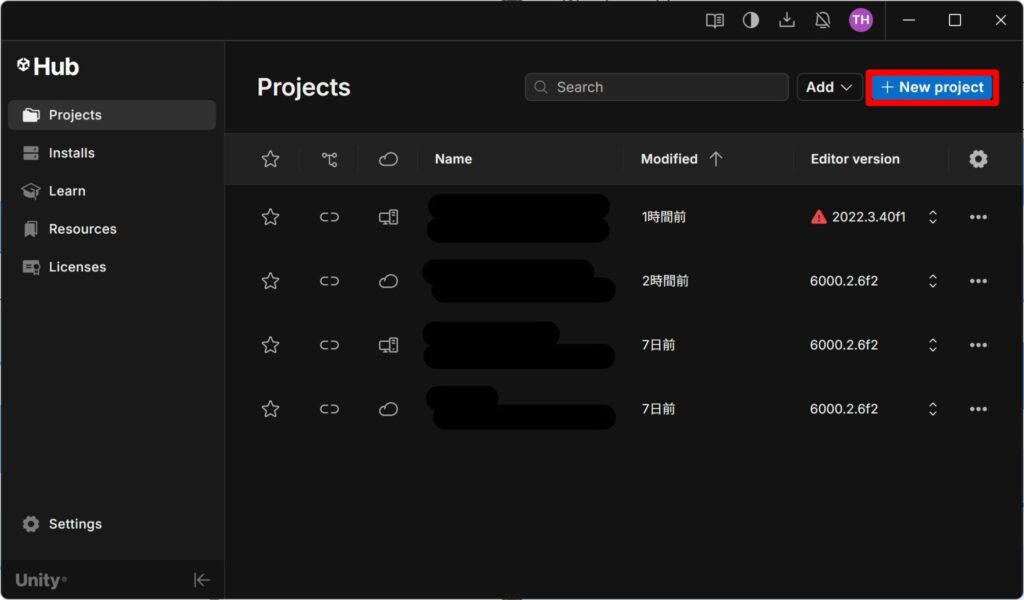Toggle the light/dark theme contrast icon
The height and width of the screenshot is (600, 1024).
tap(750, 20)
